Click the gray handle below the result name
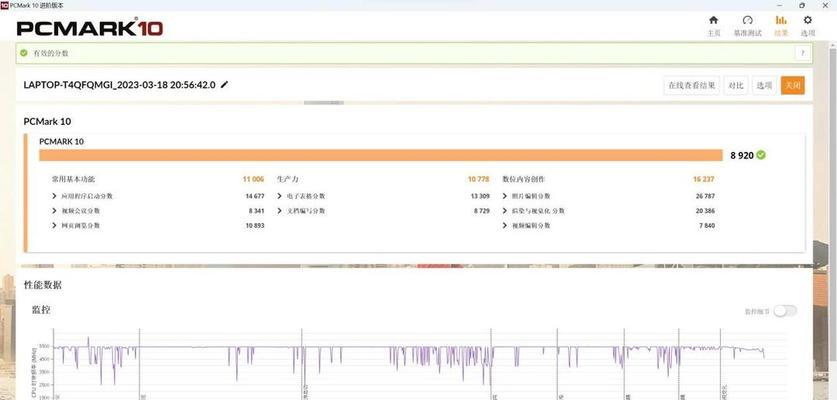 pyautogui.click(x=323, y=103)
